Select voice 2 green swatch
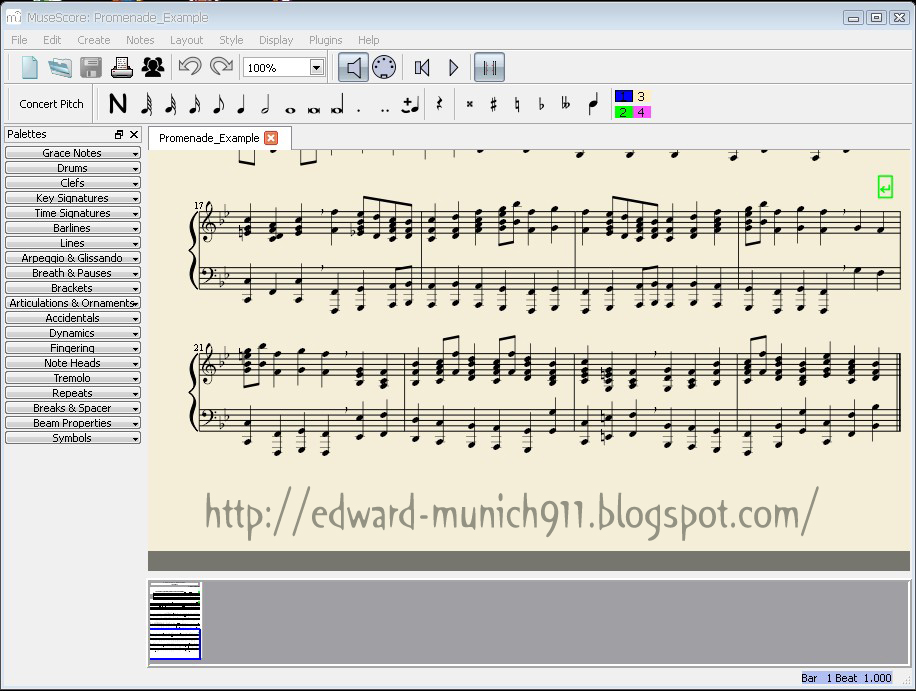Screen dimensions: 916x691 point(623,112)
